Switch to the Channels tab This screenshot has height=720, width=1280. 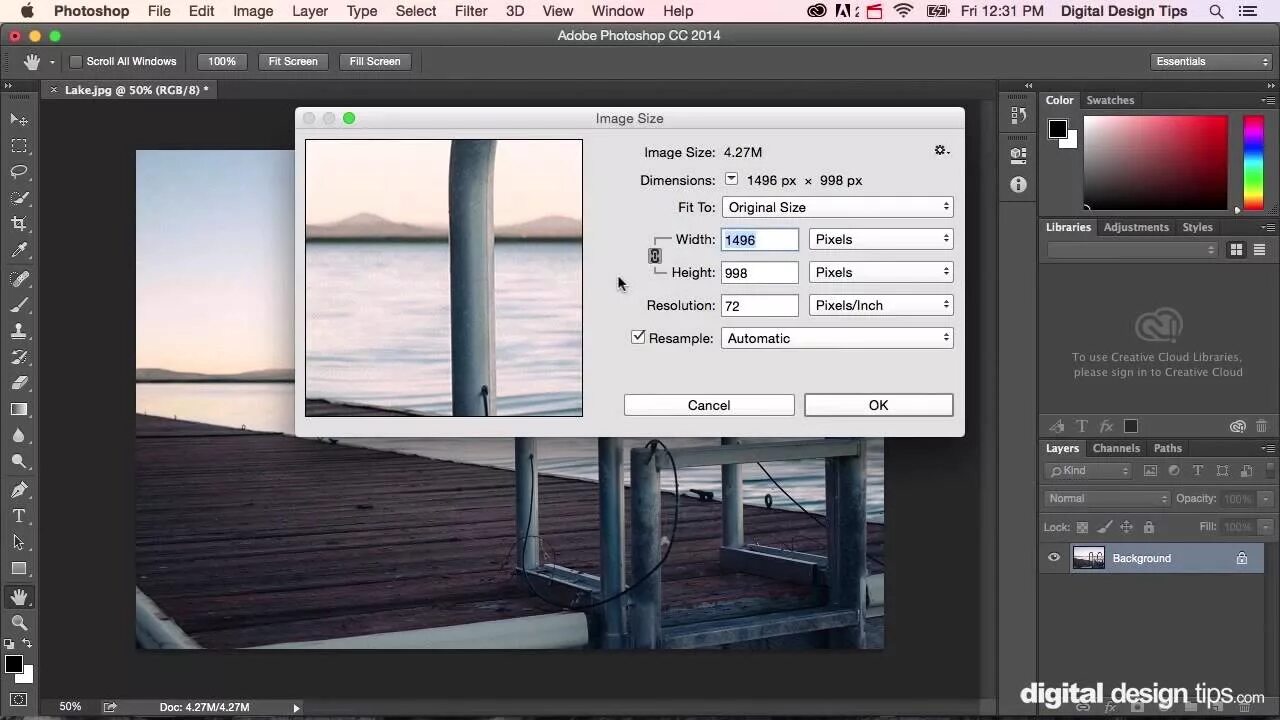pyautogui.click(x=1116, y=448)
